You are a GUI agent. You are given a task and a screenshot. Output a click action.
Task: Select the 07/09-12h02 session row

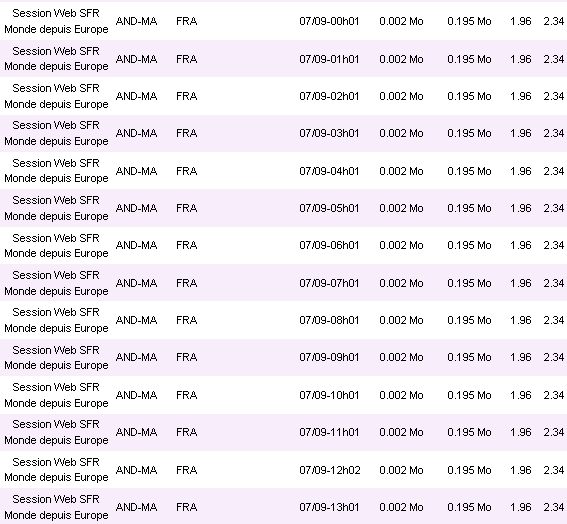(284, 470)
